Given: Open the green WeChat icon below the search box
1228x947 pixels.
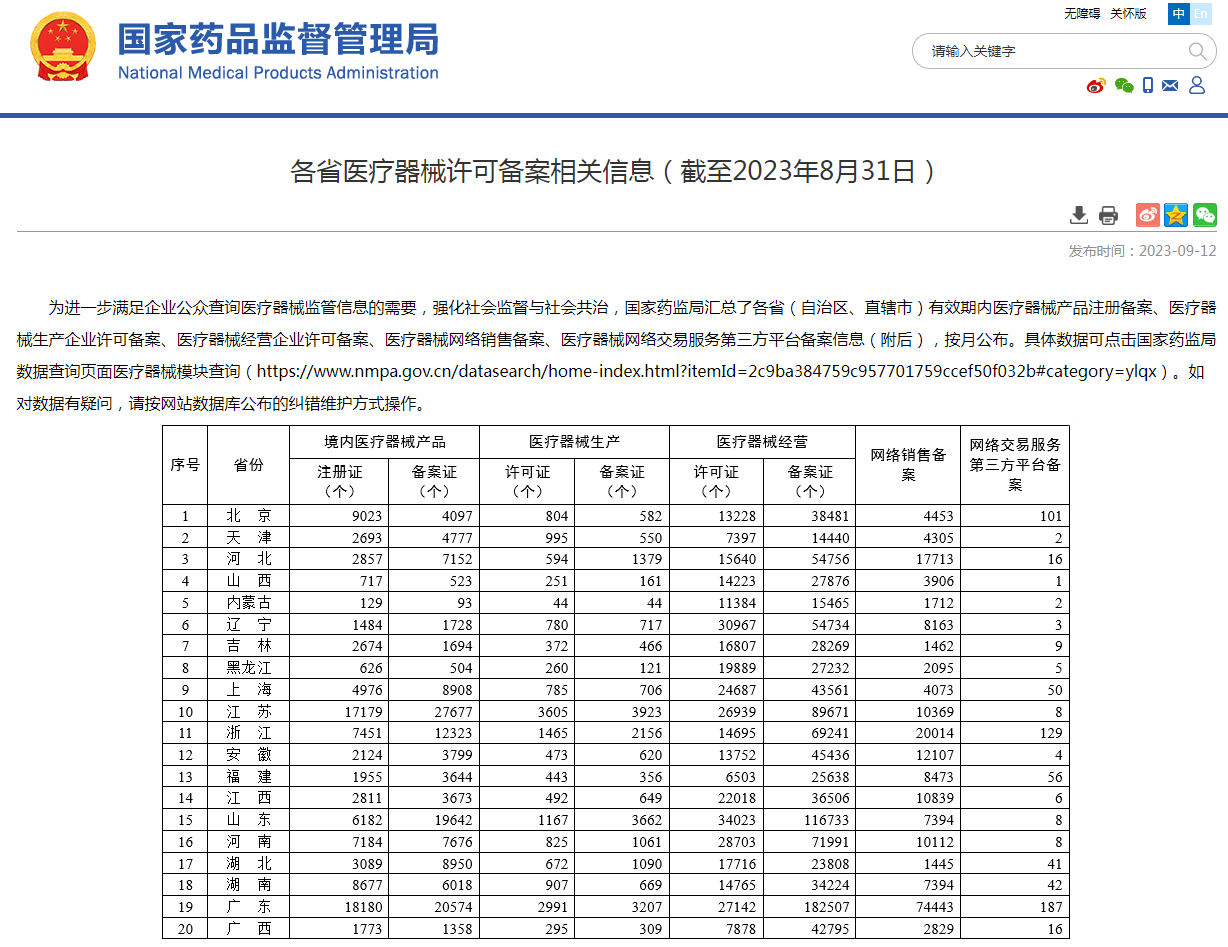Looking at the screenshot, I should [x=1124, y=86].
